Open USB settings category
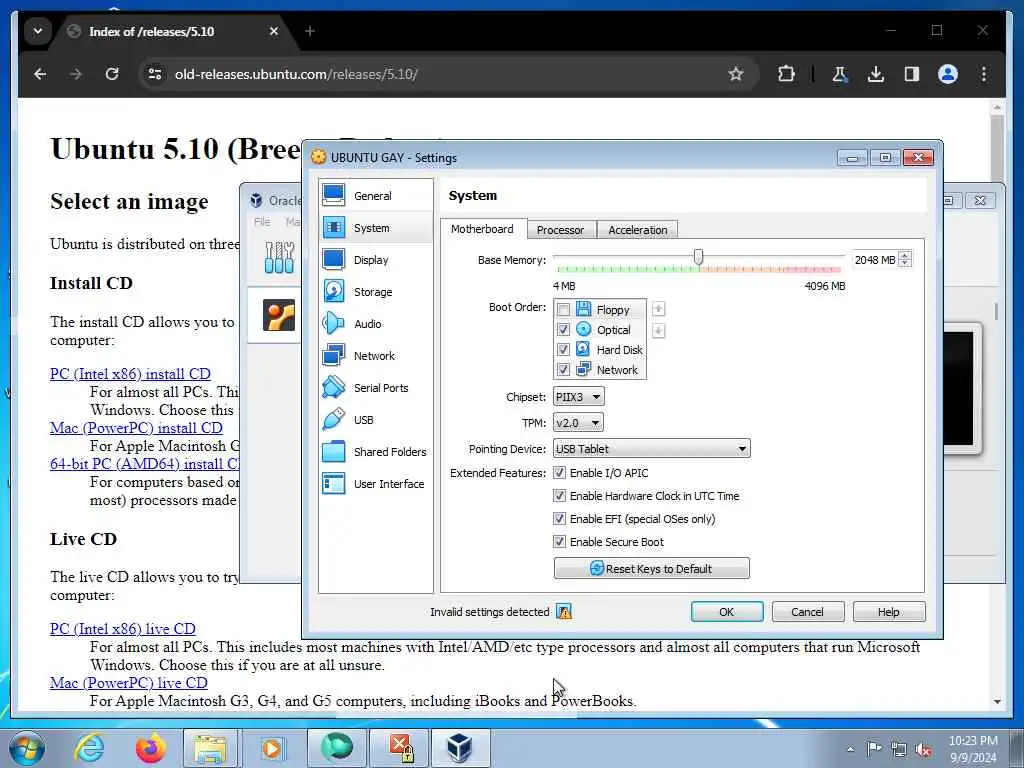The image size is (1024, 768). [x=376, y=419]
